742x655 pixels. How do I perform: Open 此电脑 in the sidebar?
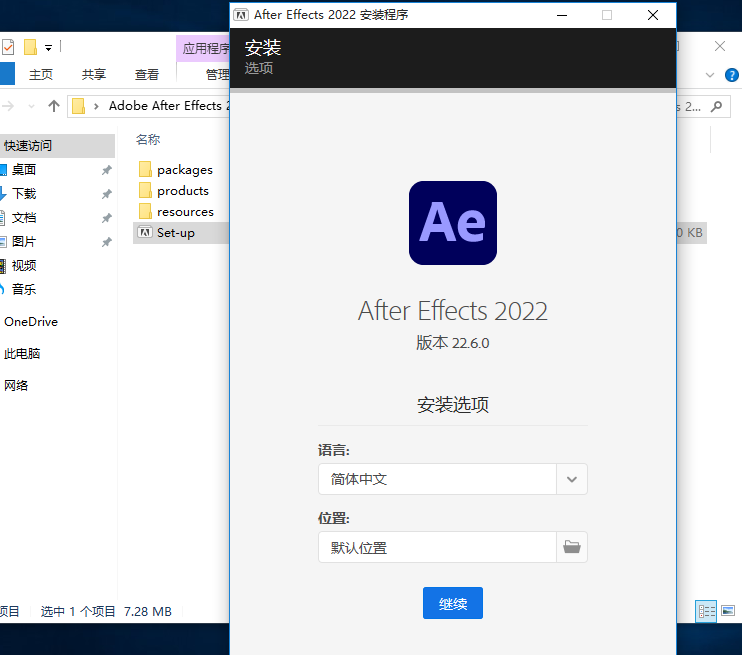click(22, 354)
